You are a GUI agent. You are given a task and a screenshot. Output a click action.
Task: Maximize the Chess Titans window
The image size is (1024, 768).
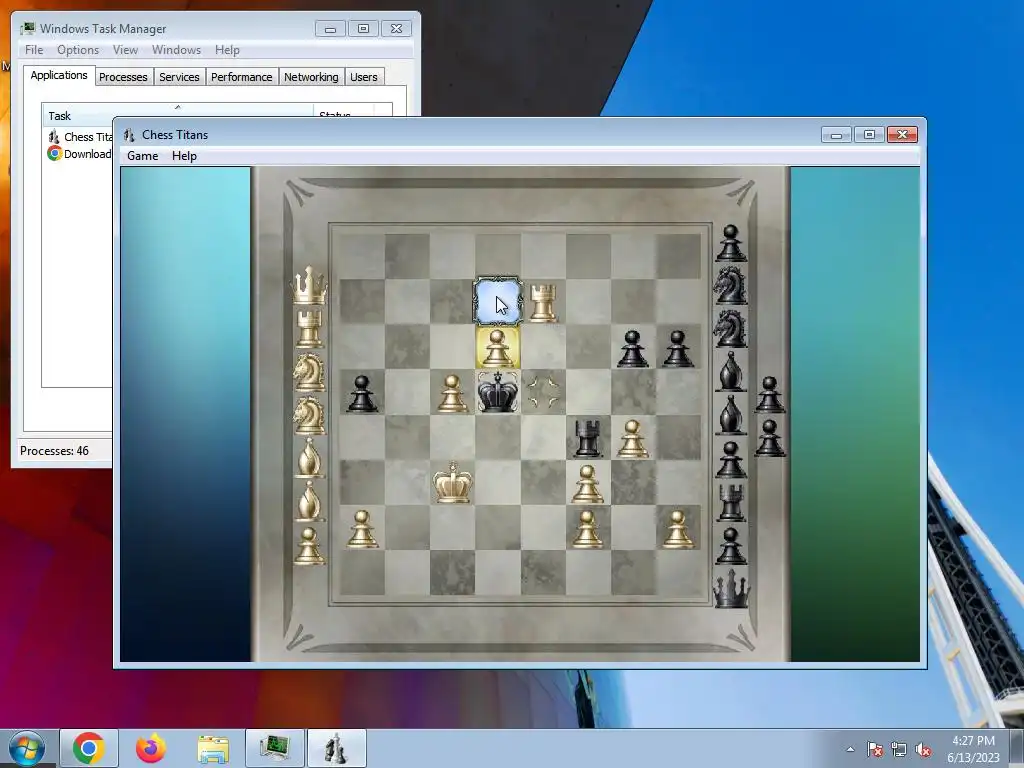869,135
